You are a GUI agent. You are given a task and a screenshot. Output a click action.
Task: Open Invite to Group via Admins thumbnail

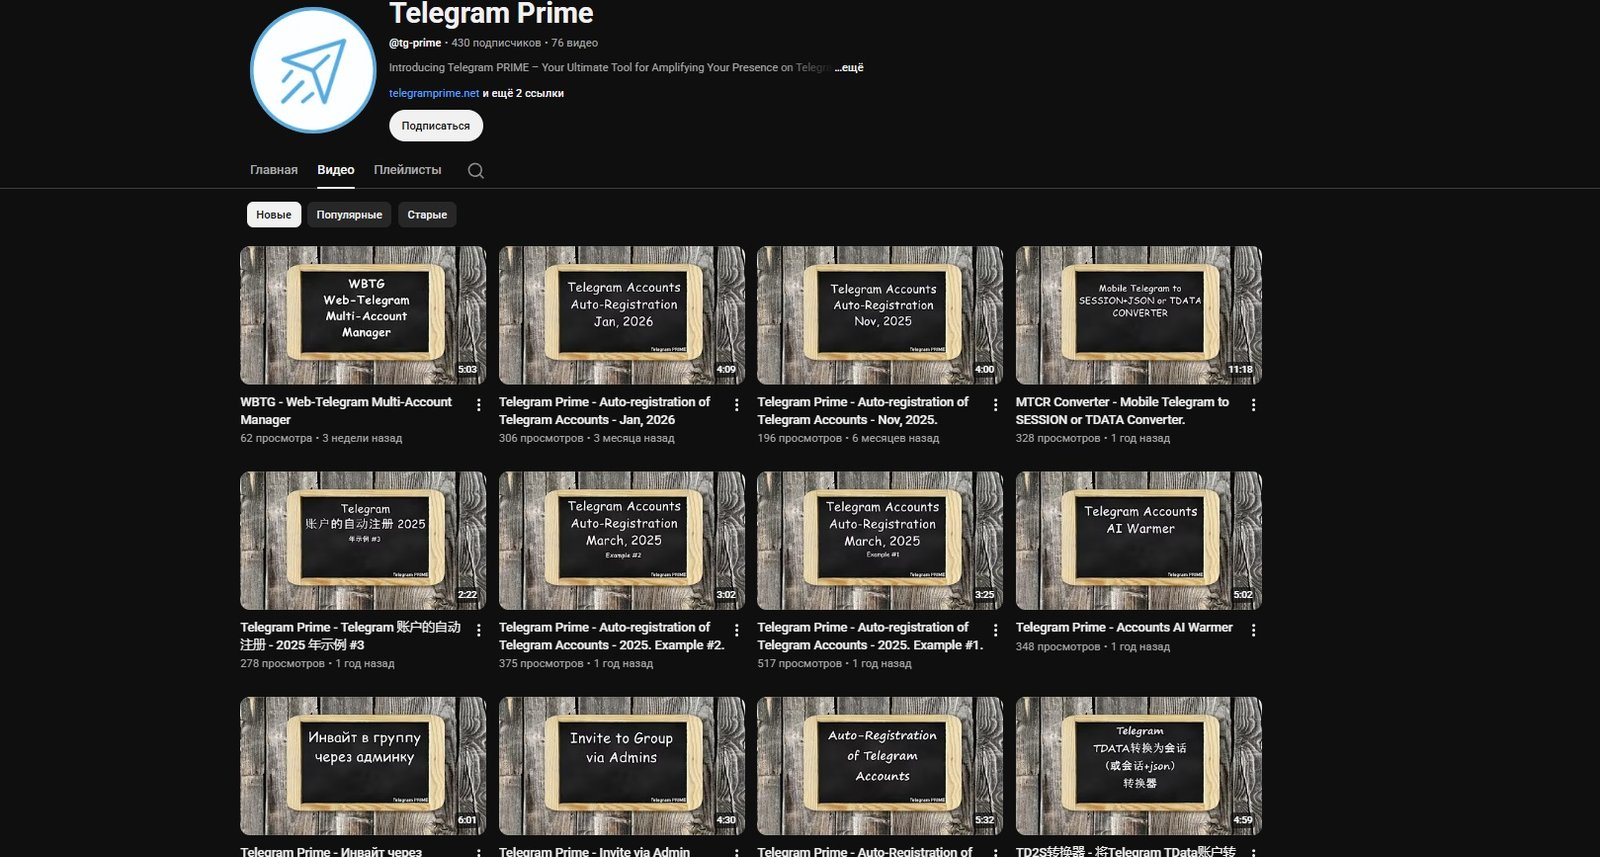(622, 766)
